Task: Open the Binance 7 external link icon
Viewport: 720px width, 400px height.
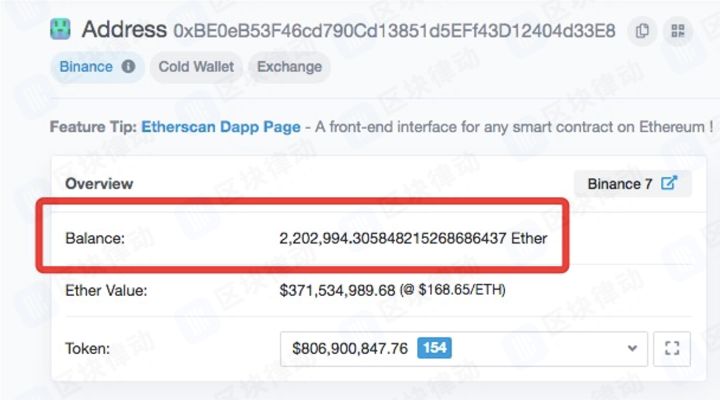Action: point(669,183)
